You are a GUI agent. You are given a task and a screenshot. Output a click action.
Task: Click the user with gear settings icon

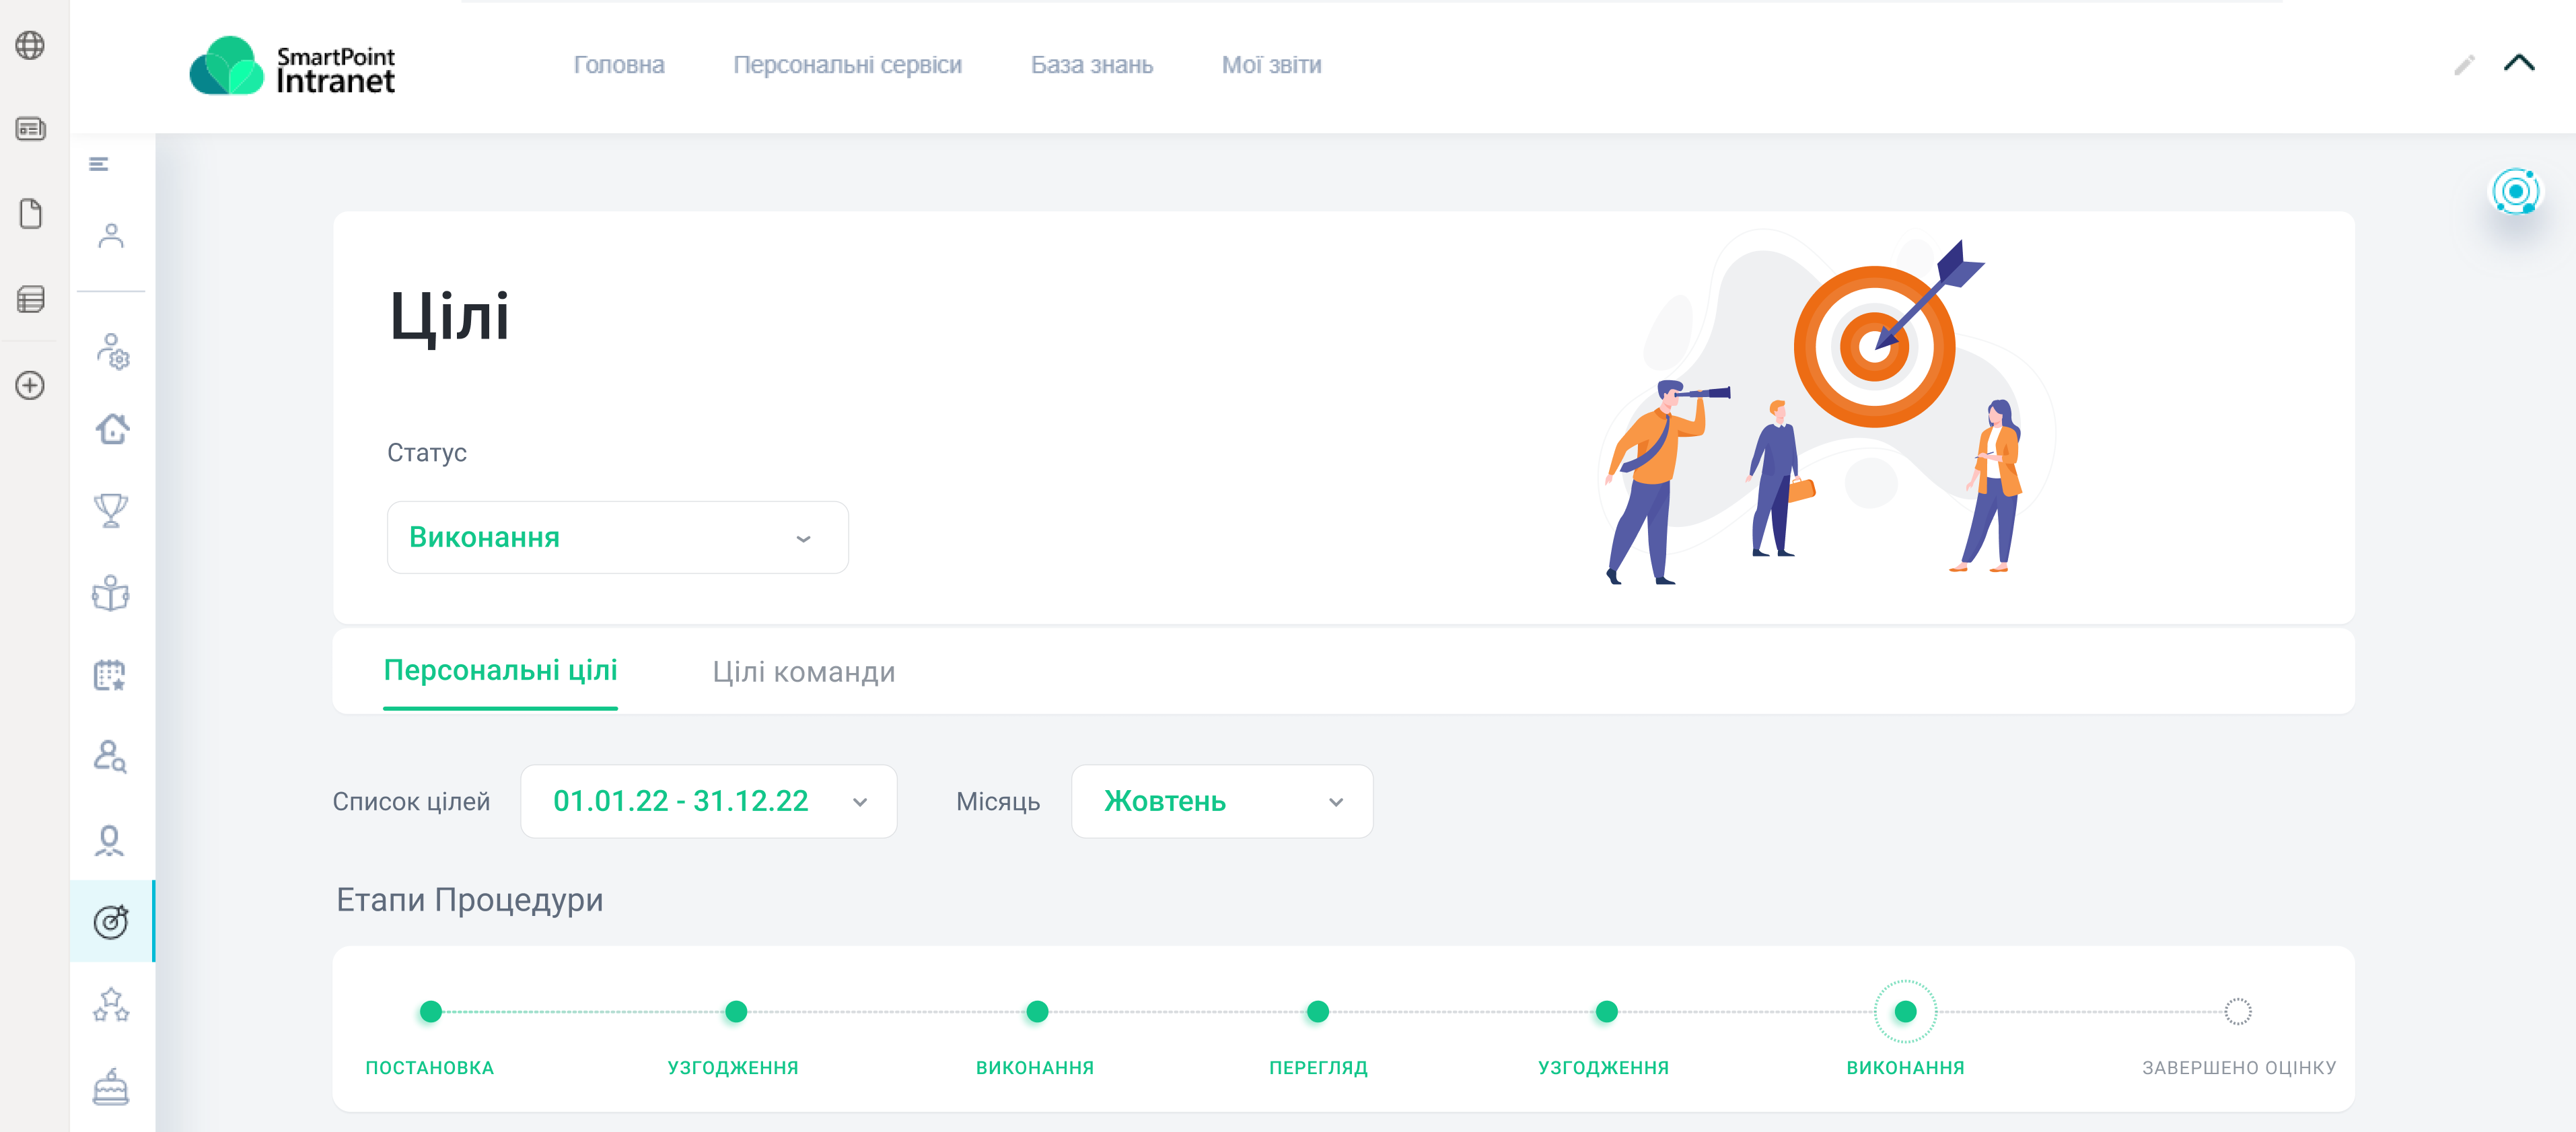click(113, 351)
